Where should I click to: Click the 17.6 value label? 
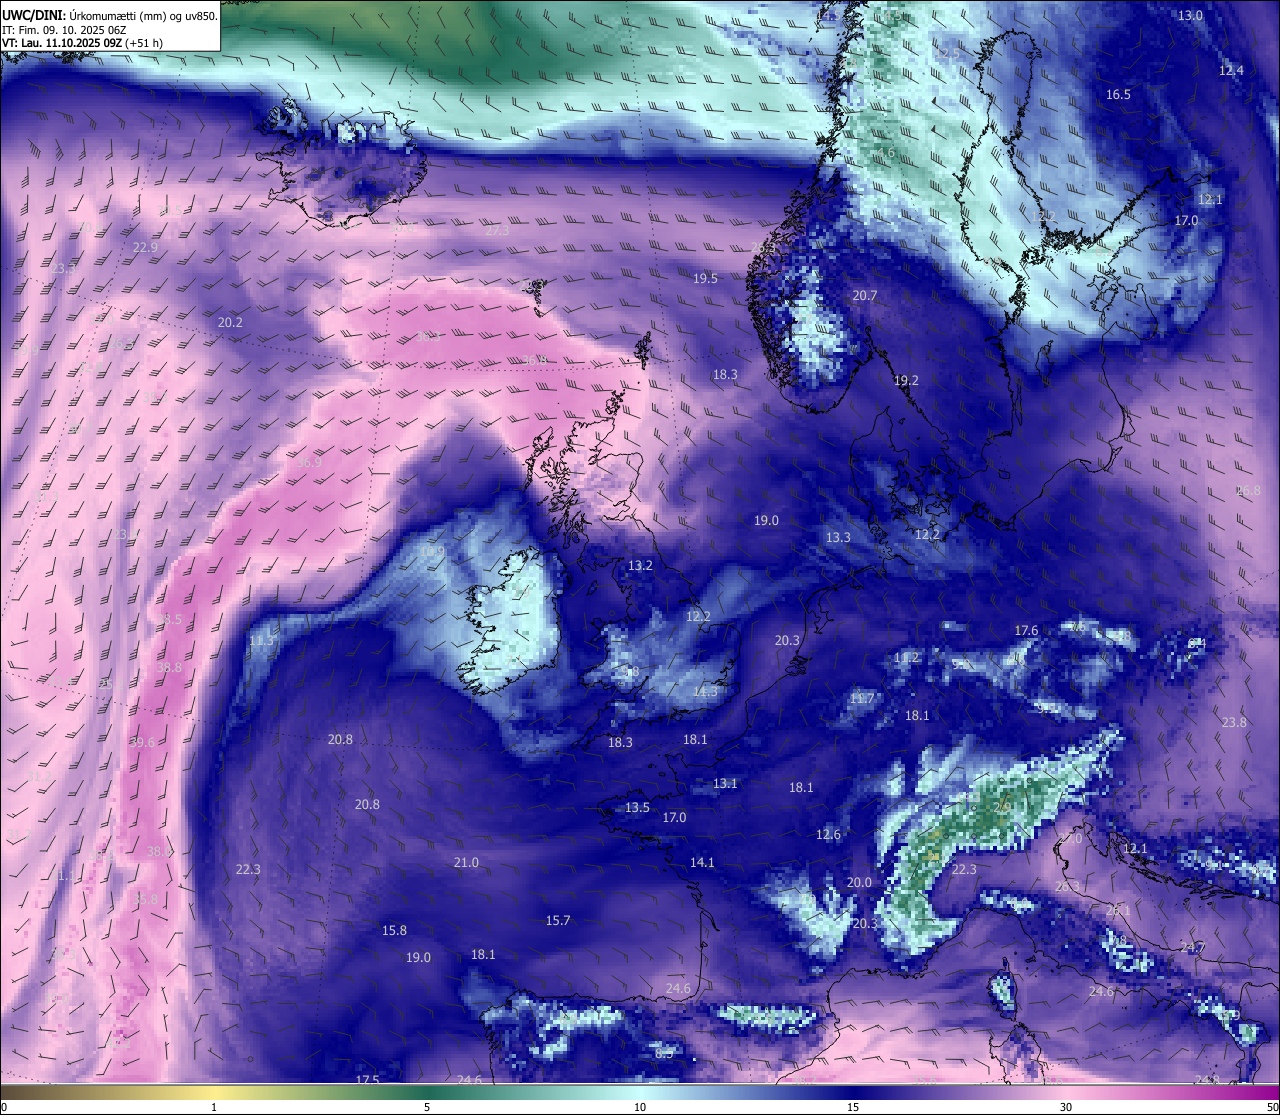pyautogui.click(x=1026, y=630)
